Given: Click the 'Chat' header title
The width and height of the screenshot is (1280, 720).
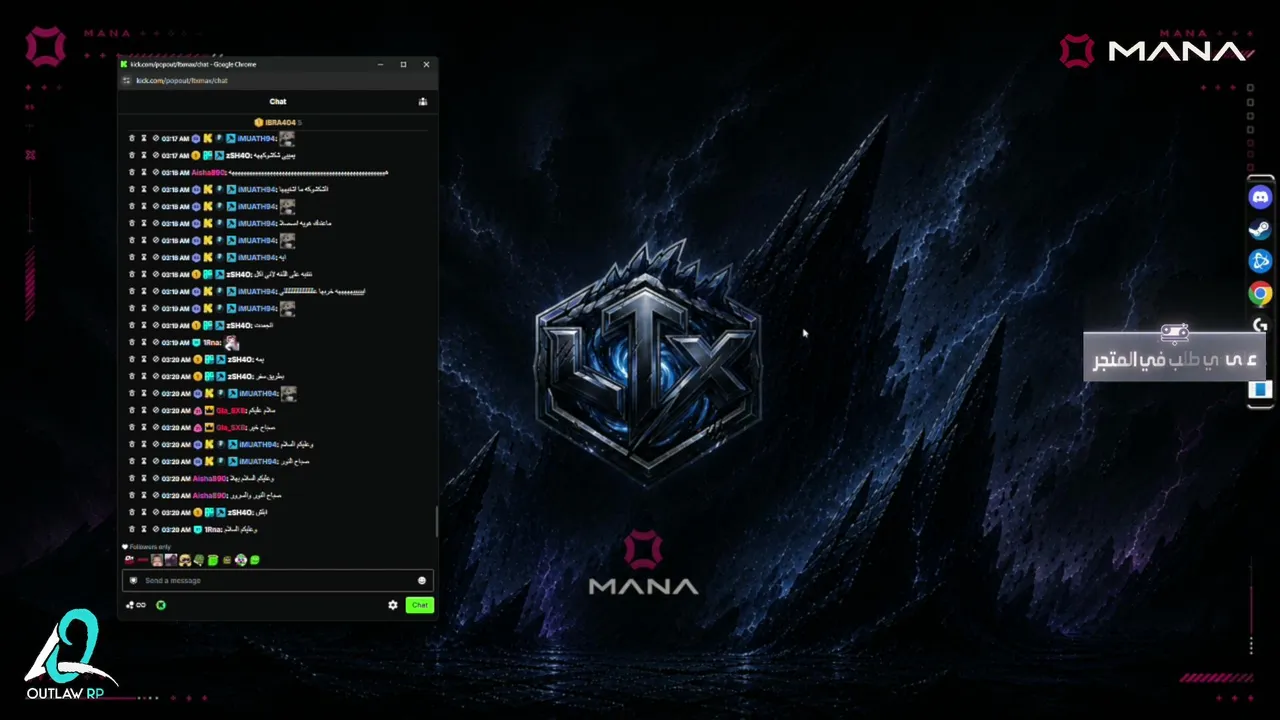Looking at the screenshot, I should click(278, 101).
